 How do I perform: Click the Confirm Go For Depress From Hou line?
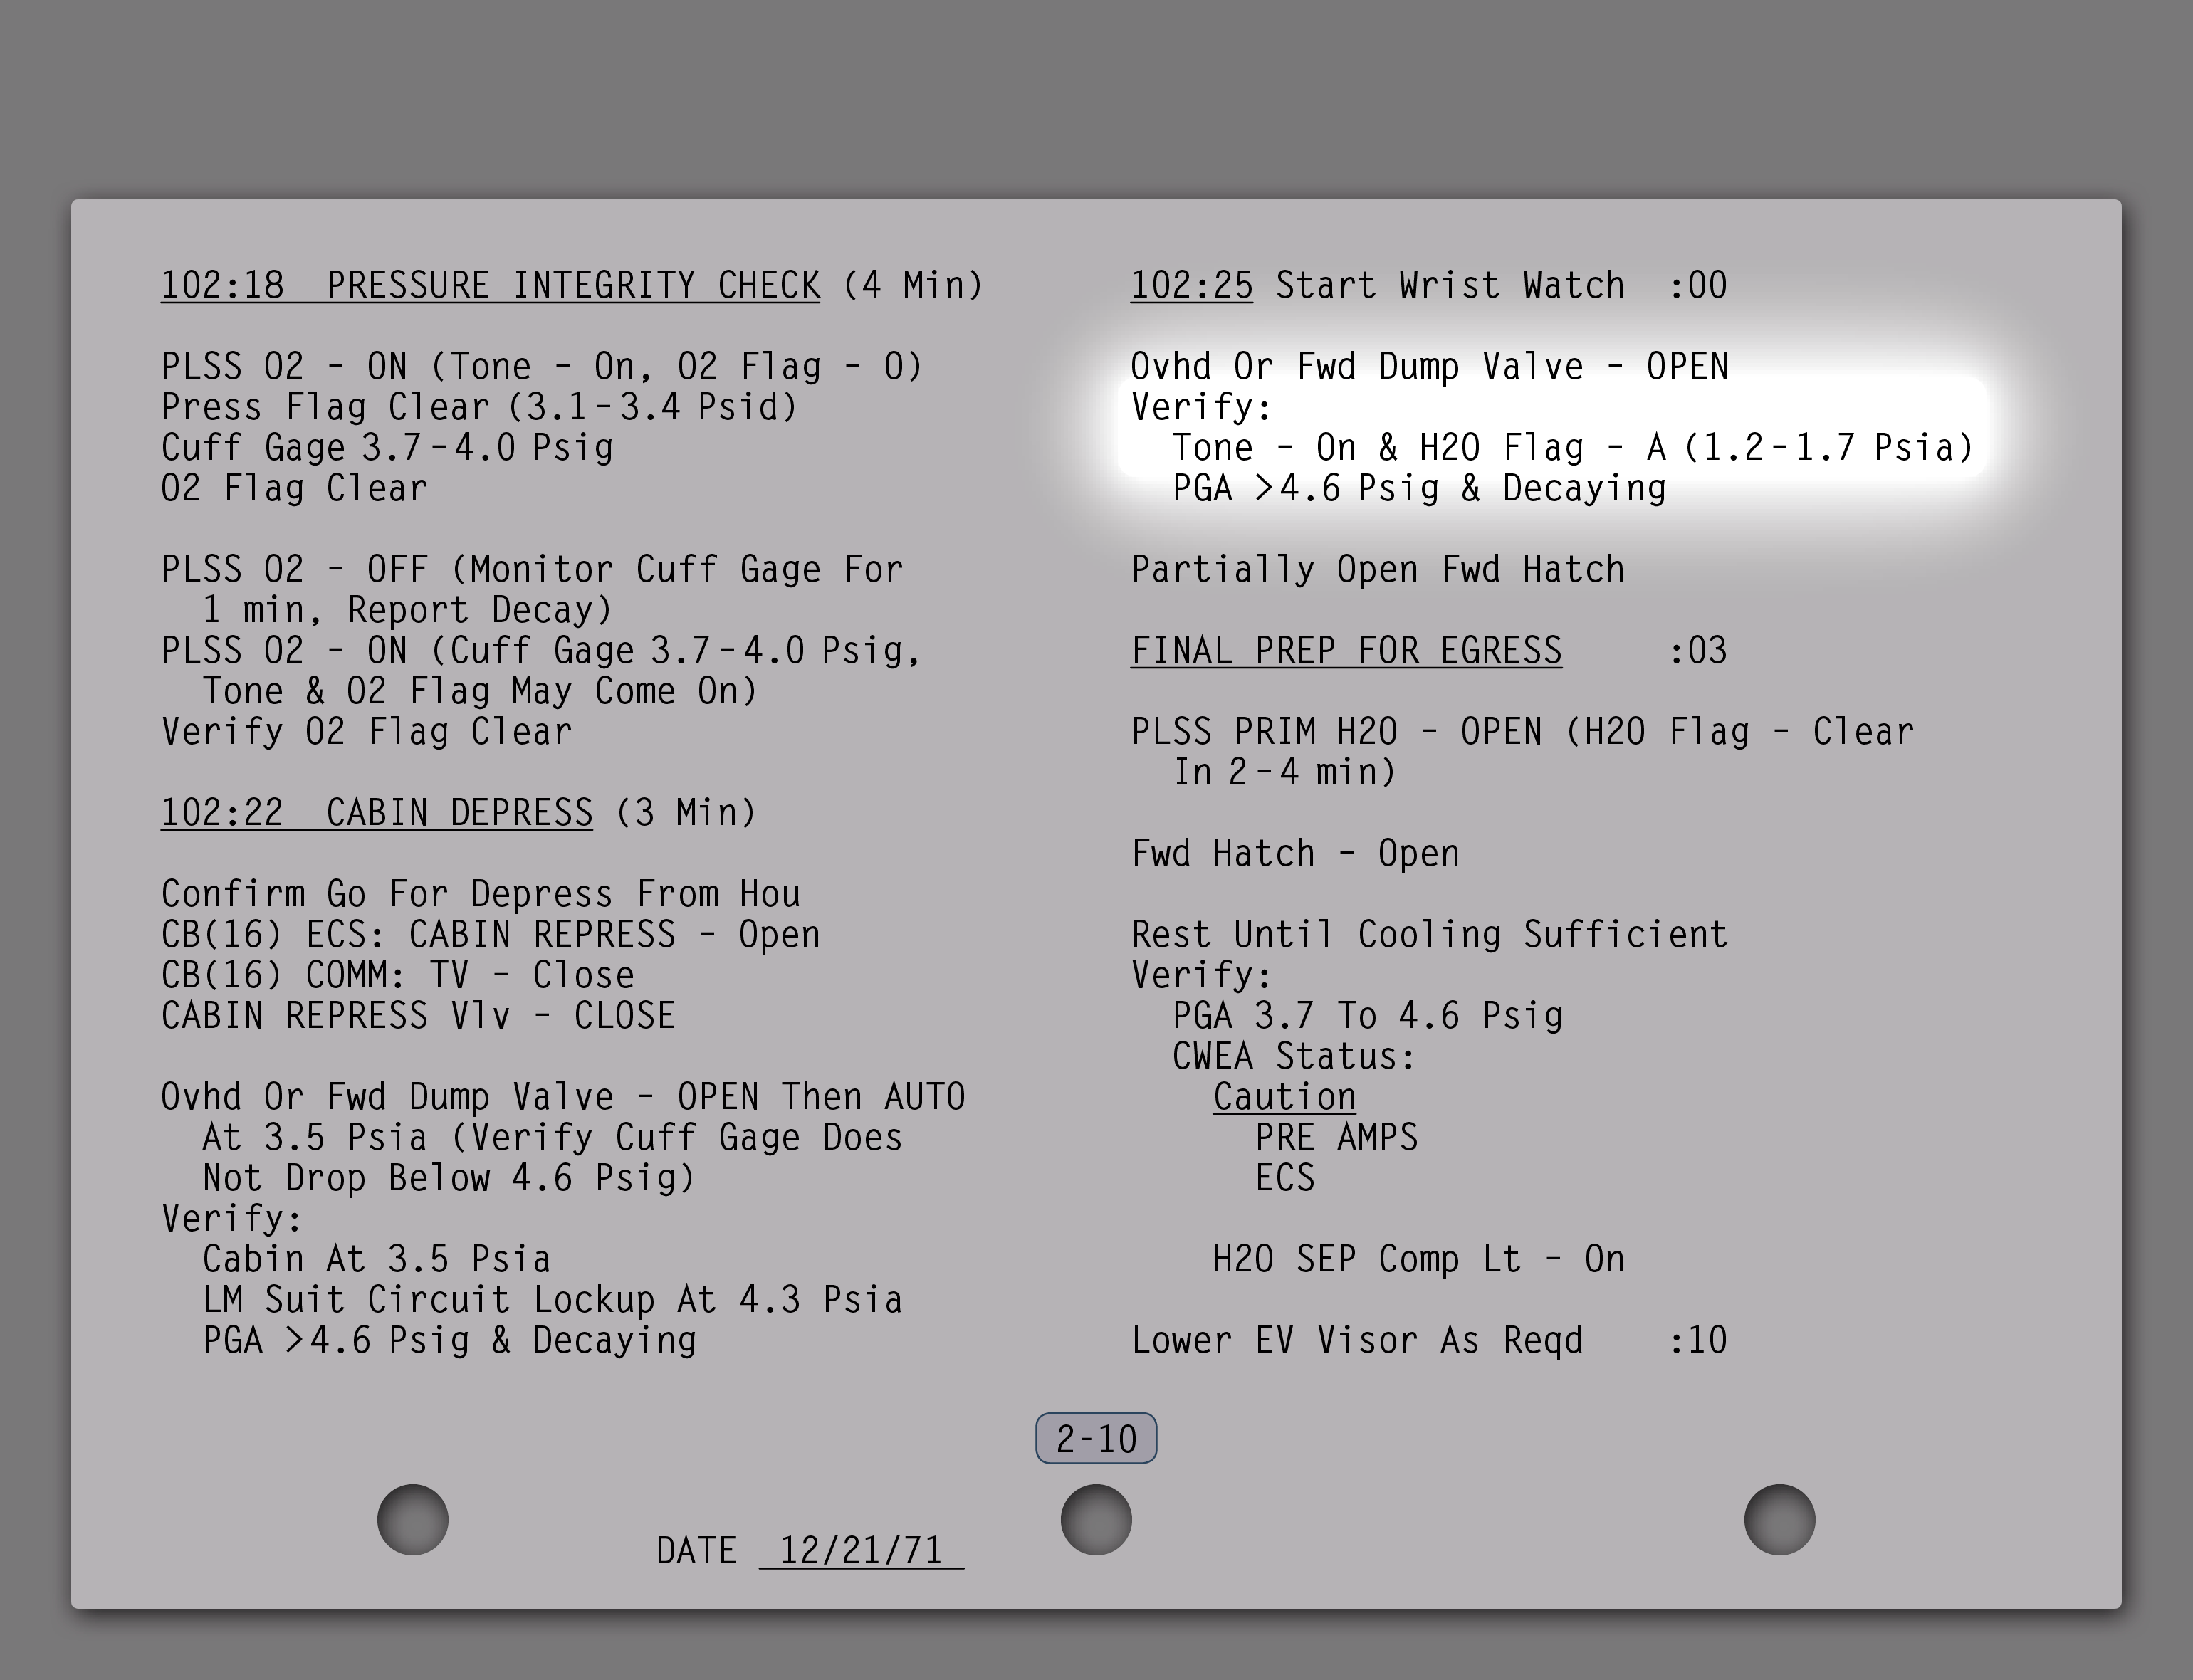click(x=480, y=894)
